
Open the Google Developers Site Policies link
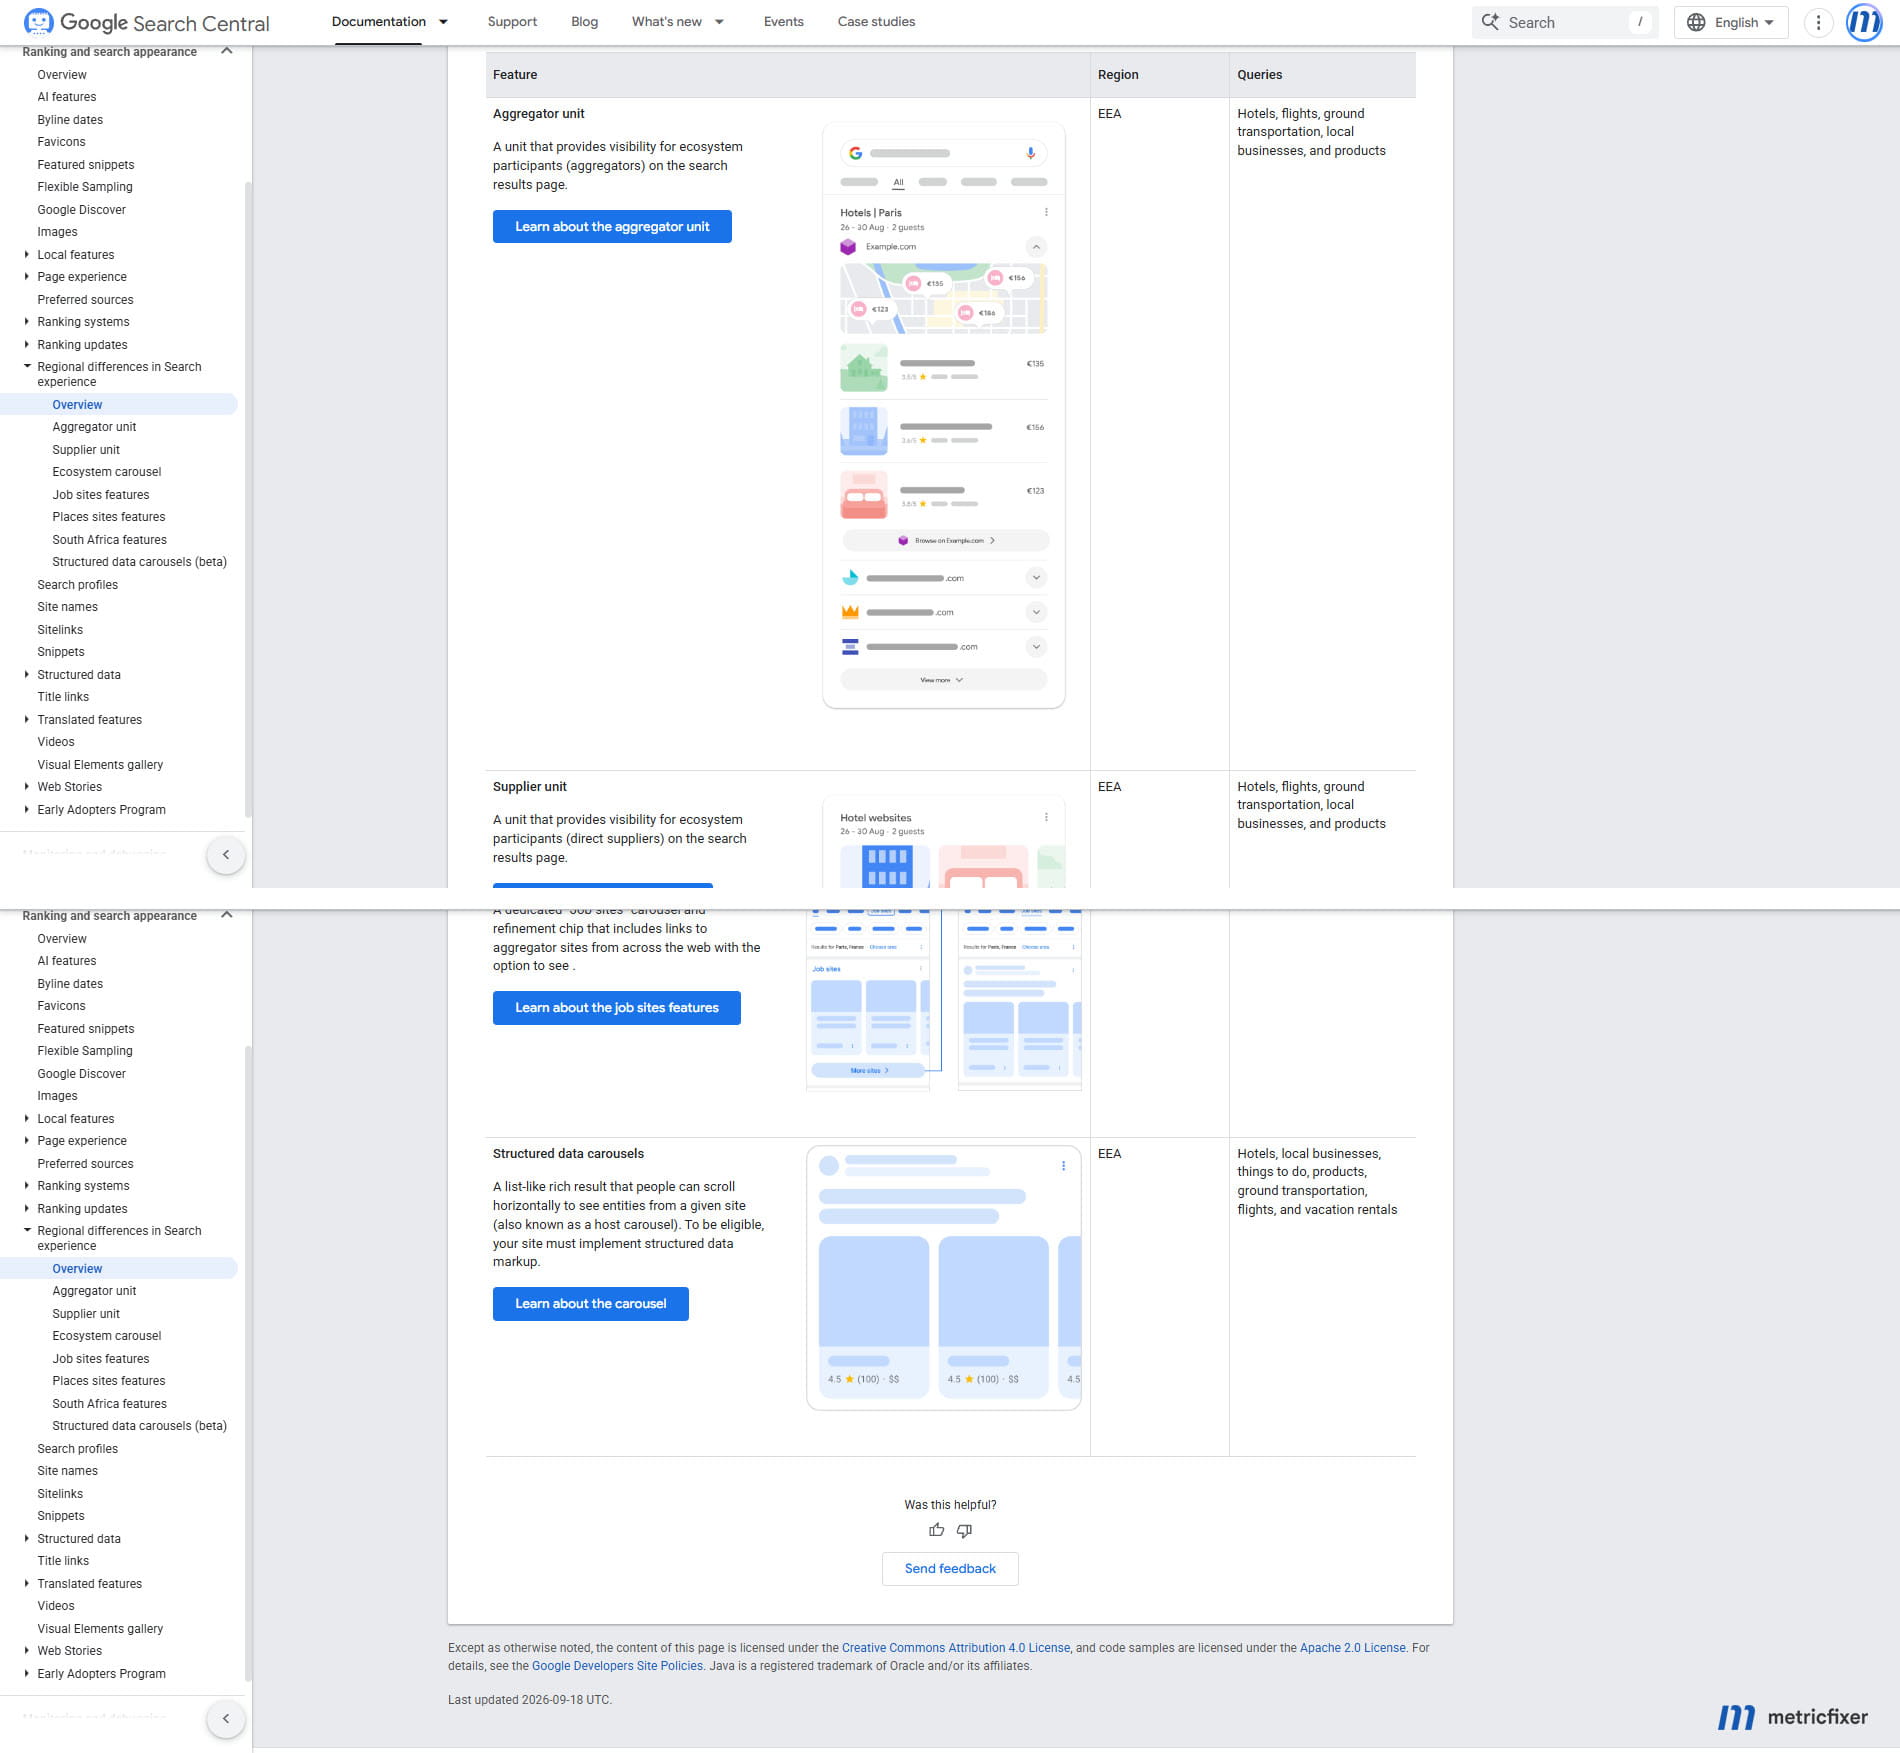point(617,1665)
